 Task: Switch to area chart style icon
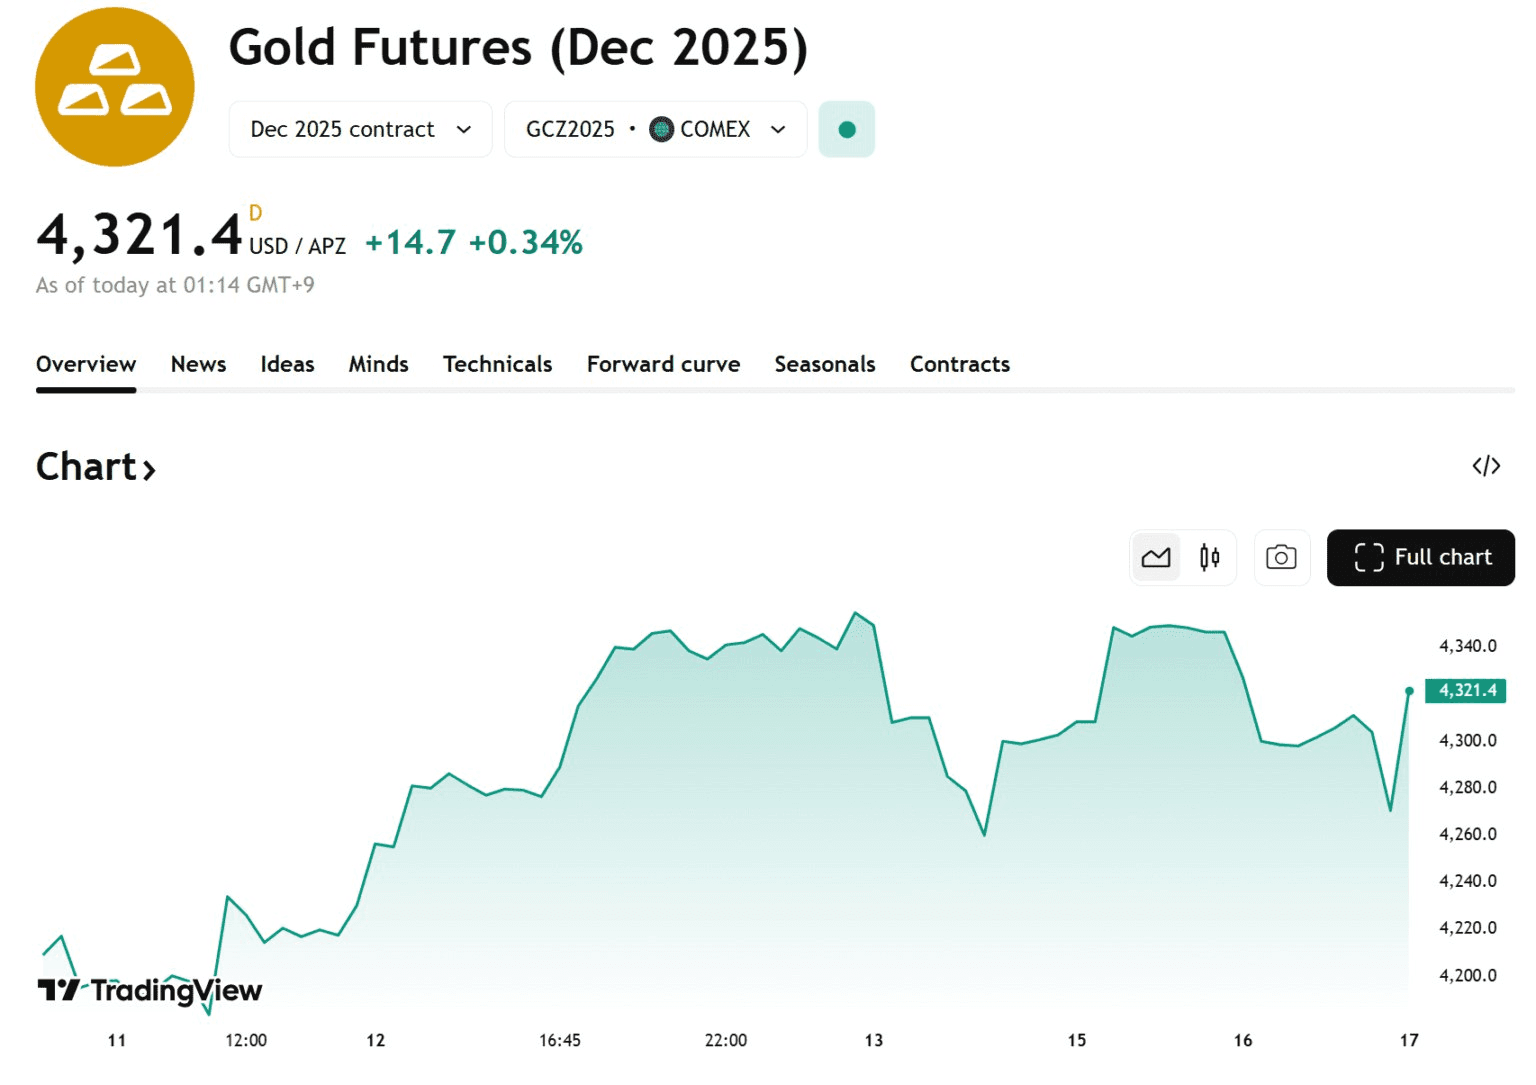tap(1156, 558)
